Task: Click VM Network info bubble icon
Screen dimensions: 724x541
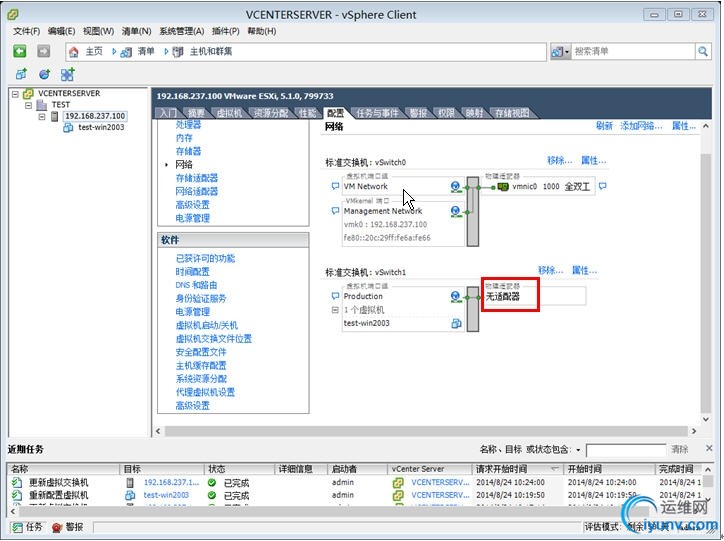Action: pyautogui.click(x=335, y=186)
